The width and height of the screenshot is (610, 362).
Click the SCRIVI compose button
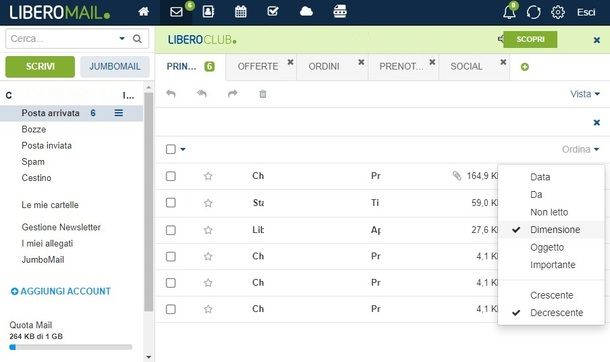(x=40, y=66)
